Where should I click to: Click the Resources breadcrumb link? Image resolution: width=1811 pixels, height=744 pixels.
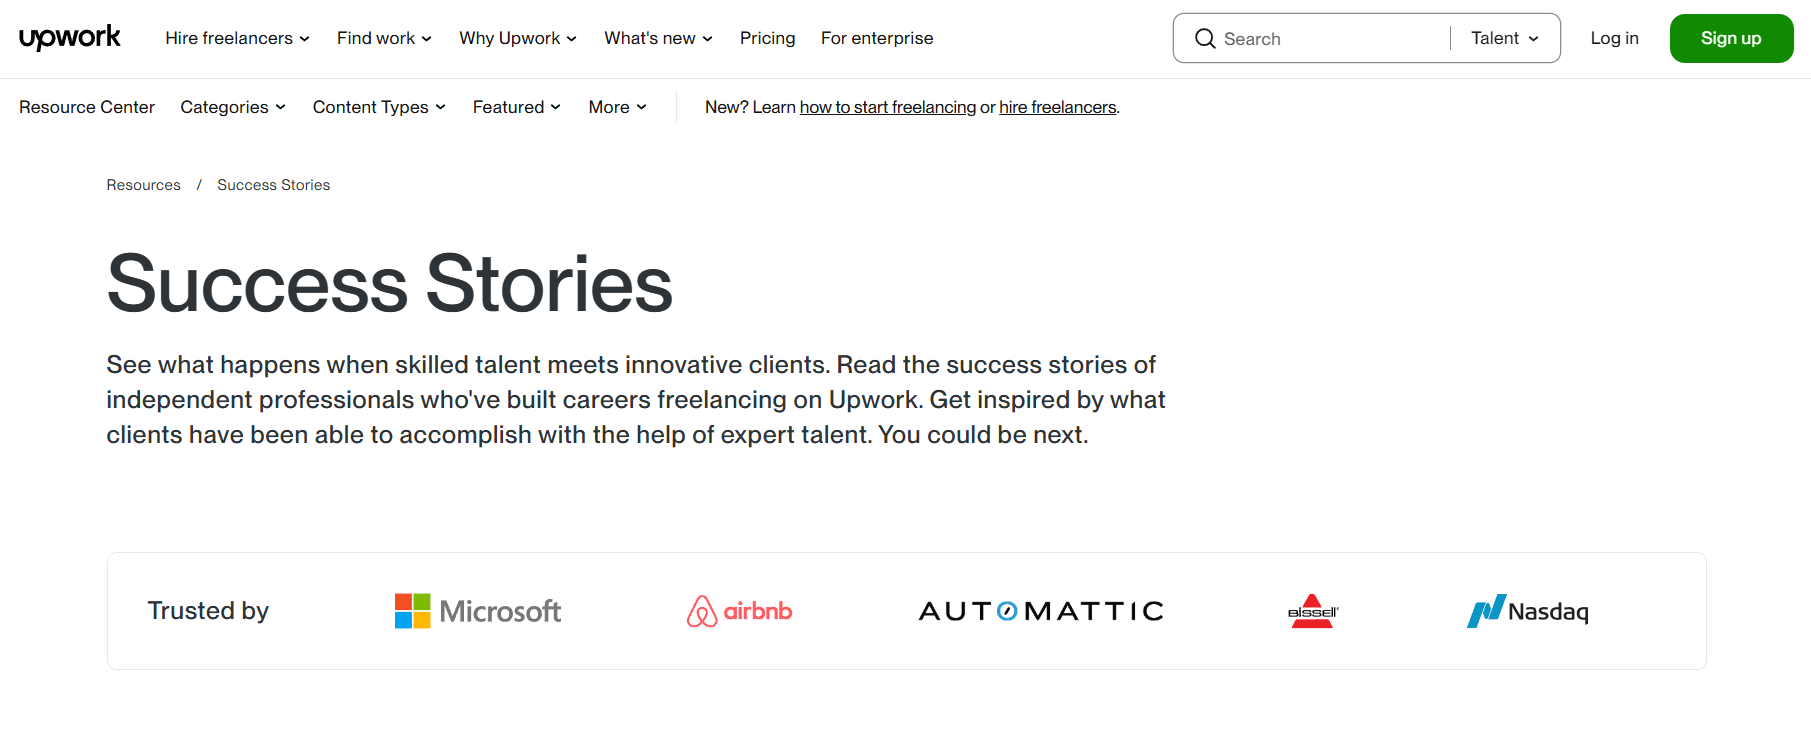(x=144, y=185)
